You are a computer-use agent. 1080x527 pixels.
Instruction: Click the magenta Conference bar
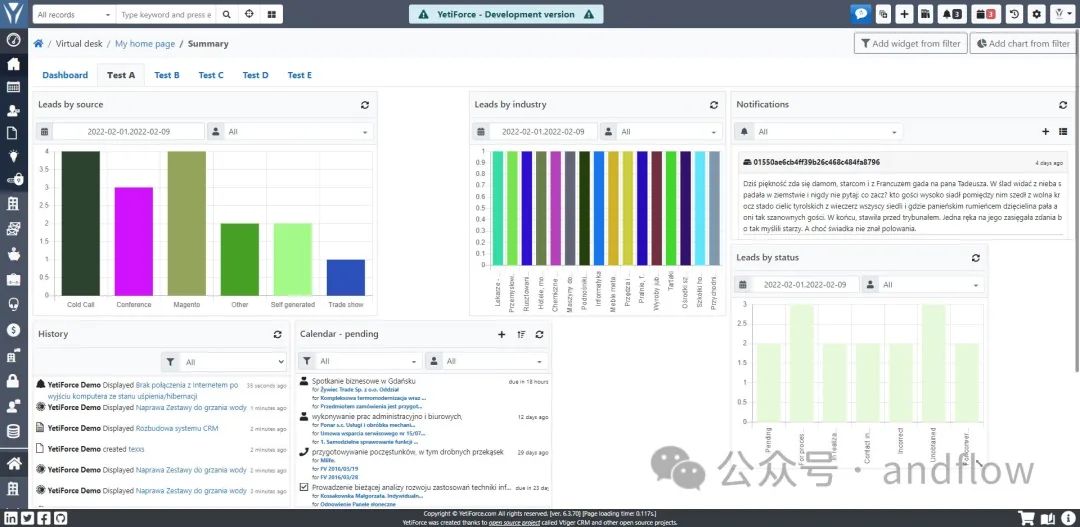click(x=134, y=241)
